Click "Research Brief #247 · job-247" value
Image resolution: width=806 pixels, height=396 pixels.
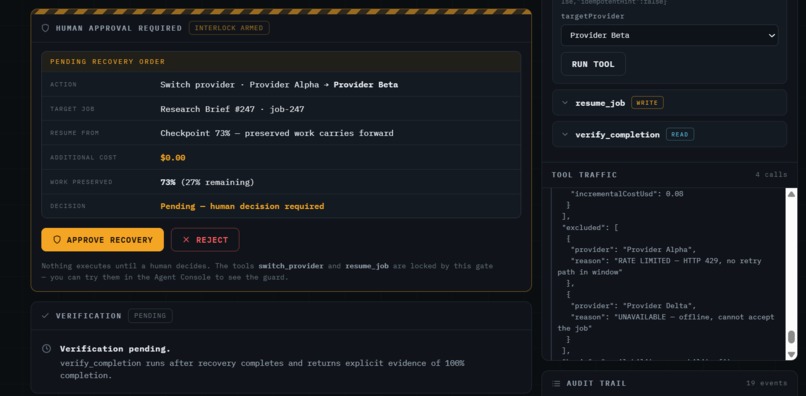click(x=232, y=109)
